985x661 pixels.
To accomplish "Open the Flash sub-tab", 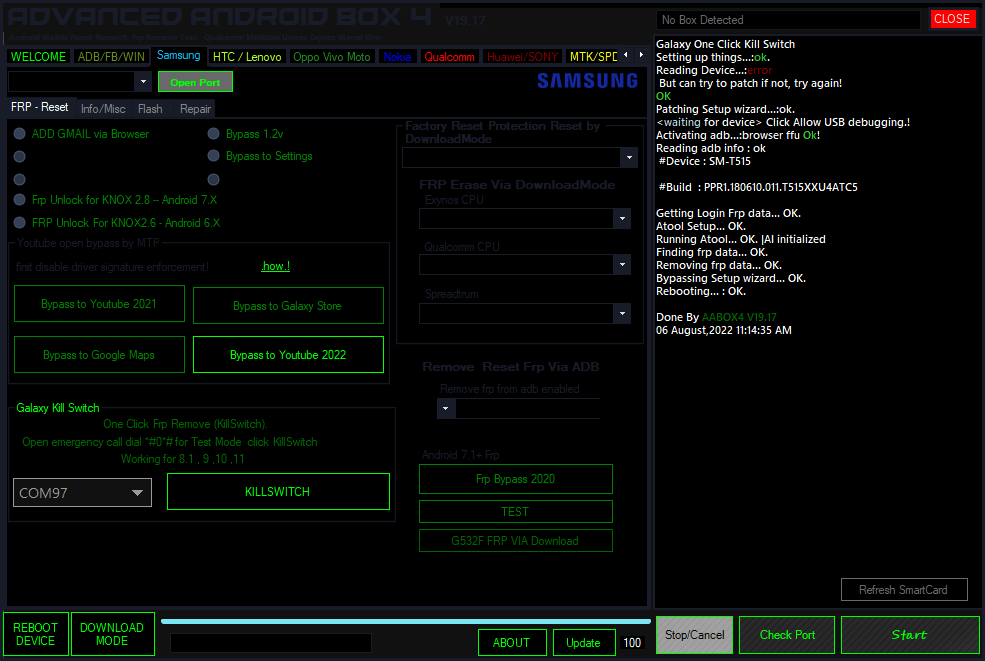I will 150,109.
